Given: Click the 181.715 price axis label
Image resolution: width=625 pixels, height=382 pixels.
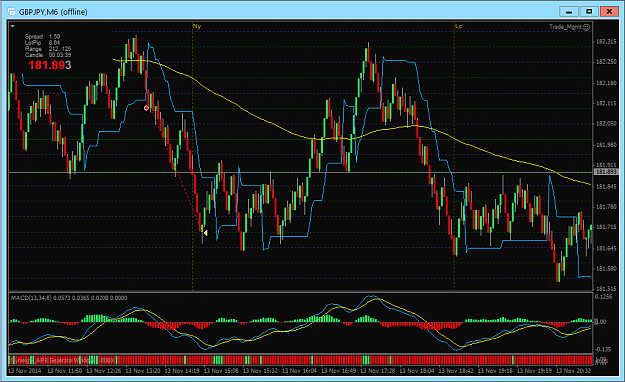Looking at the screenshot, I should [606, 227].
